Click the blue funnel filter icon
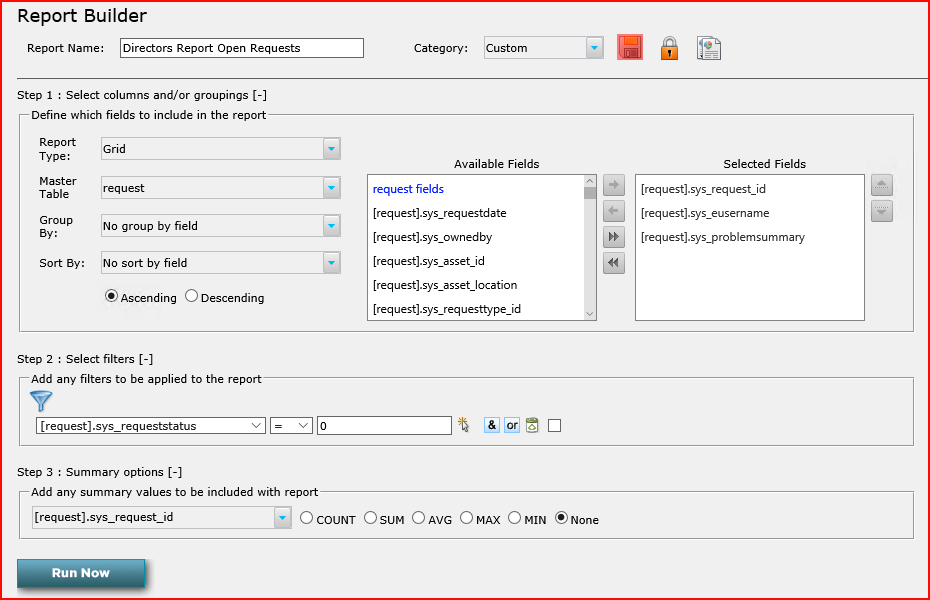930x600 pixels. click(x=41, y=401)
